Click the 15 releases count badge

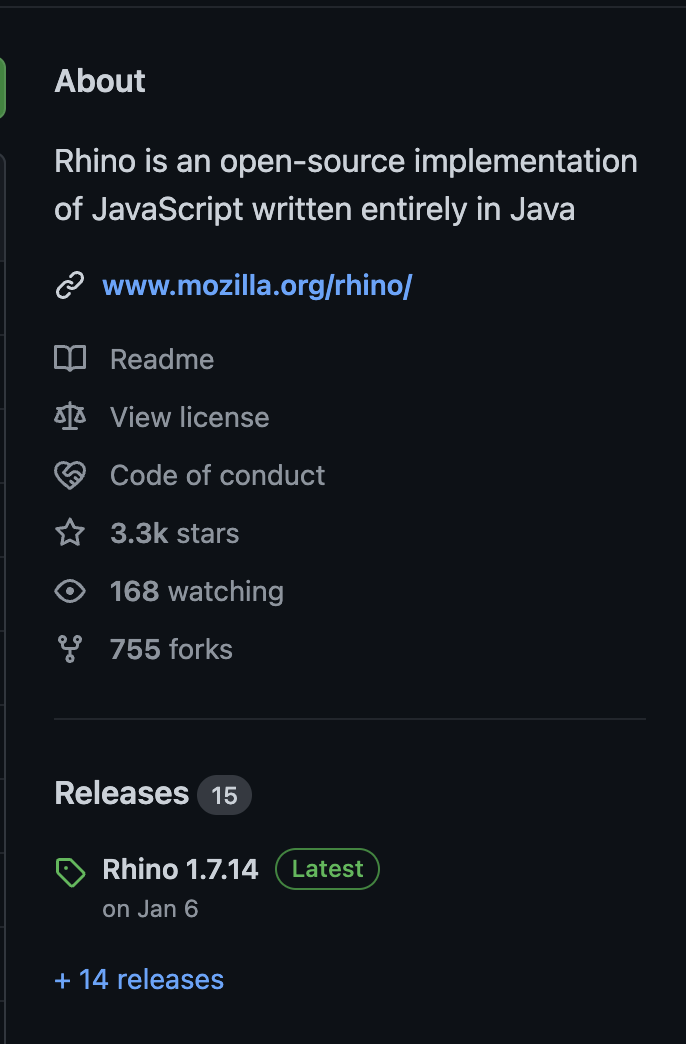(x=224, y=795)
